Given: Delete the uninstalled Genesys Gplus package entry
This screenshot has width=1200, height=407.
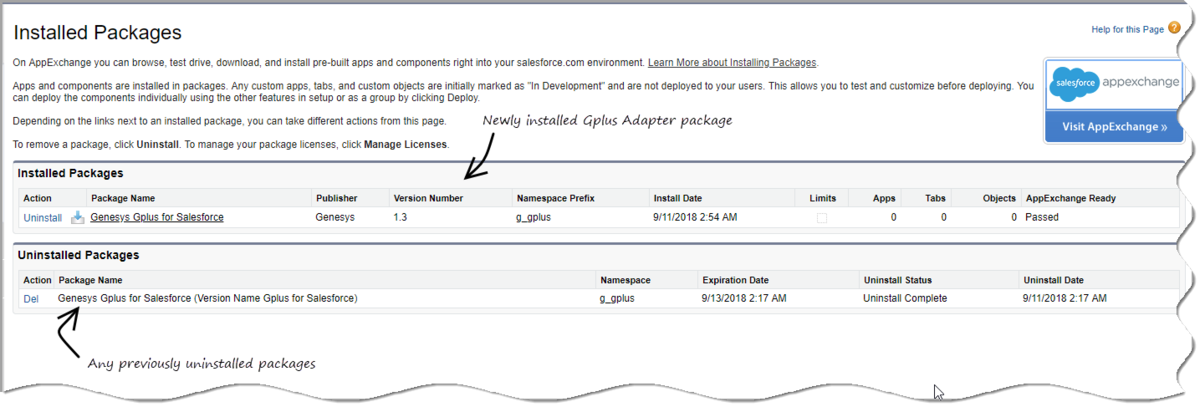Looking at the screenshot, I should click(x=31, y=299).
